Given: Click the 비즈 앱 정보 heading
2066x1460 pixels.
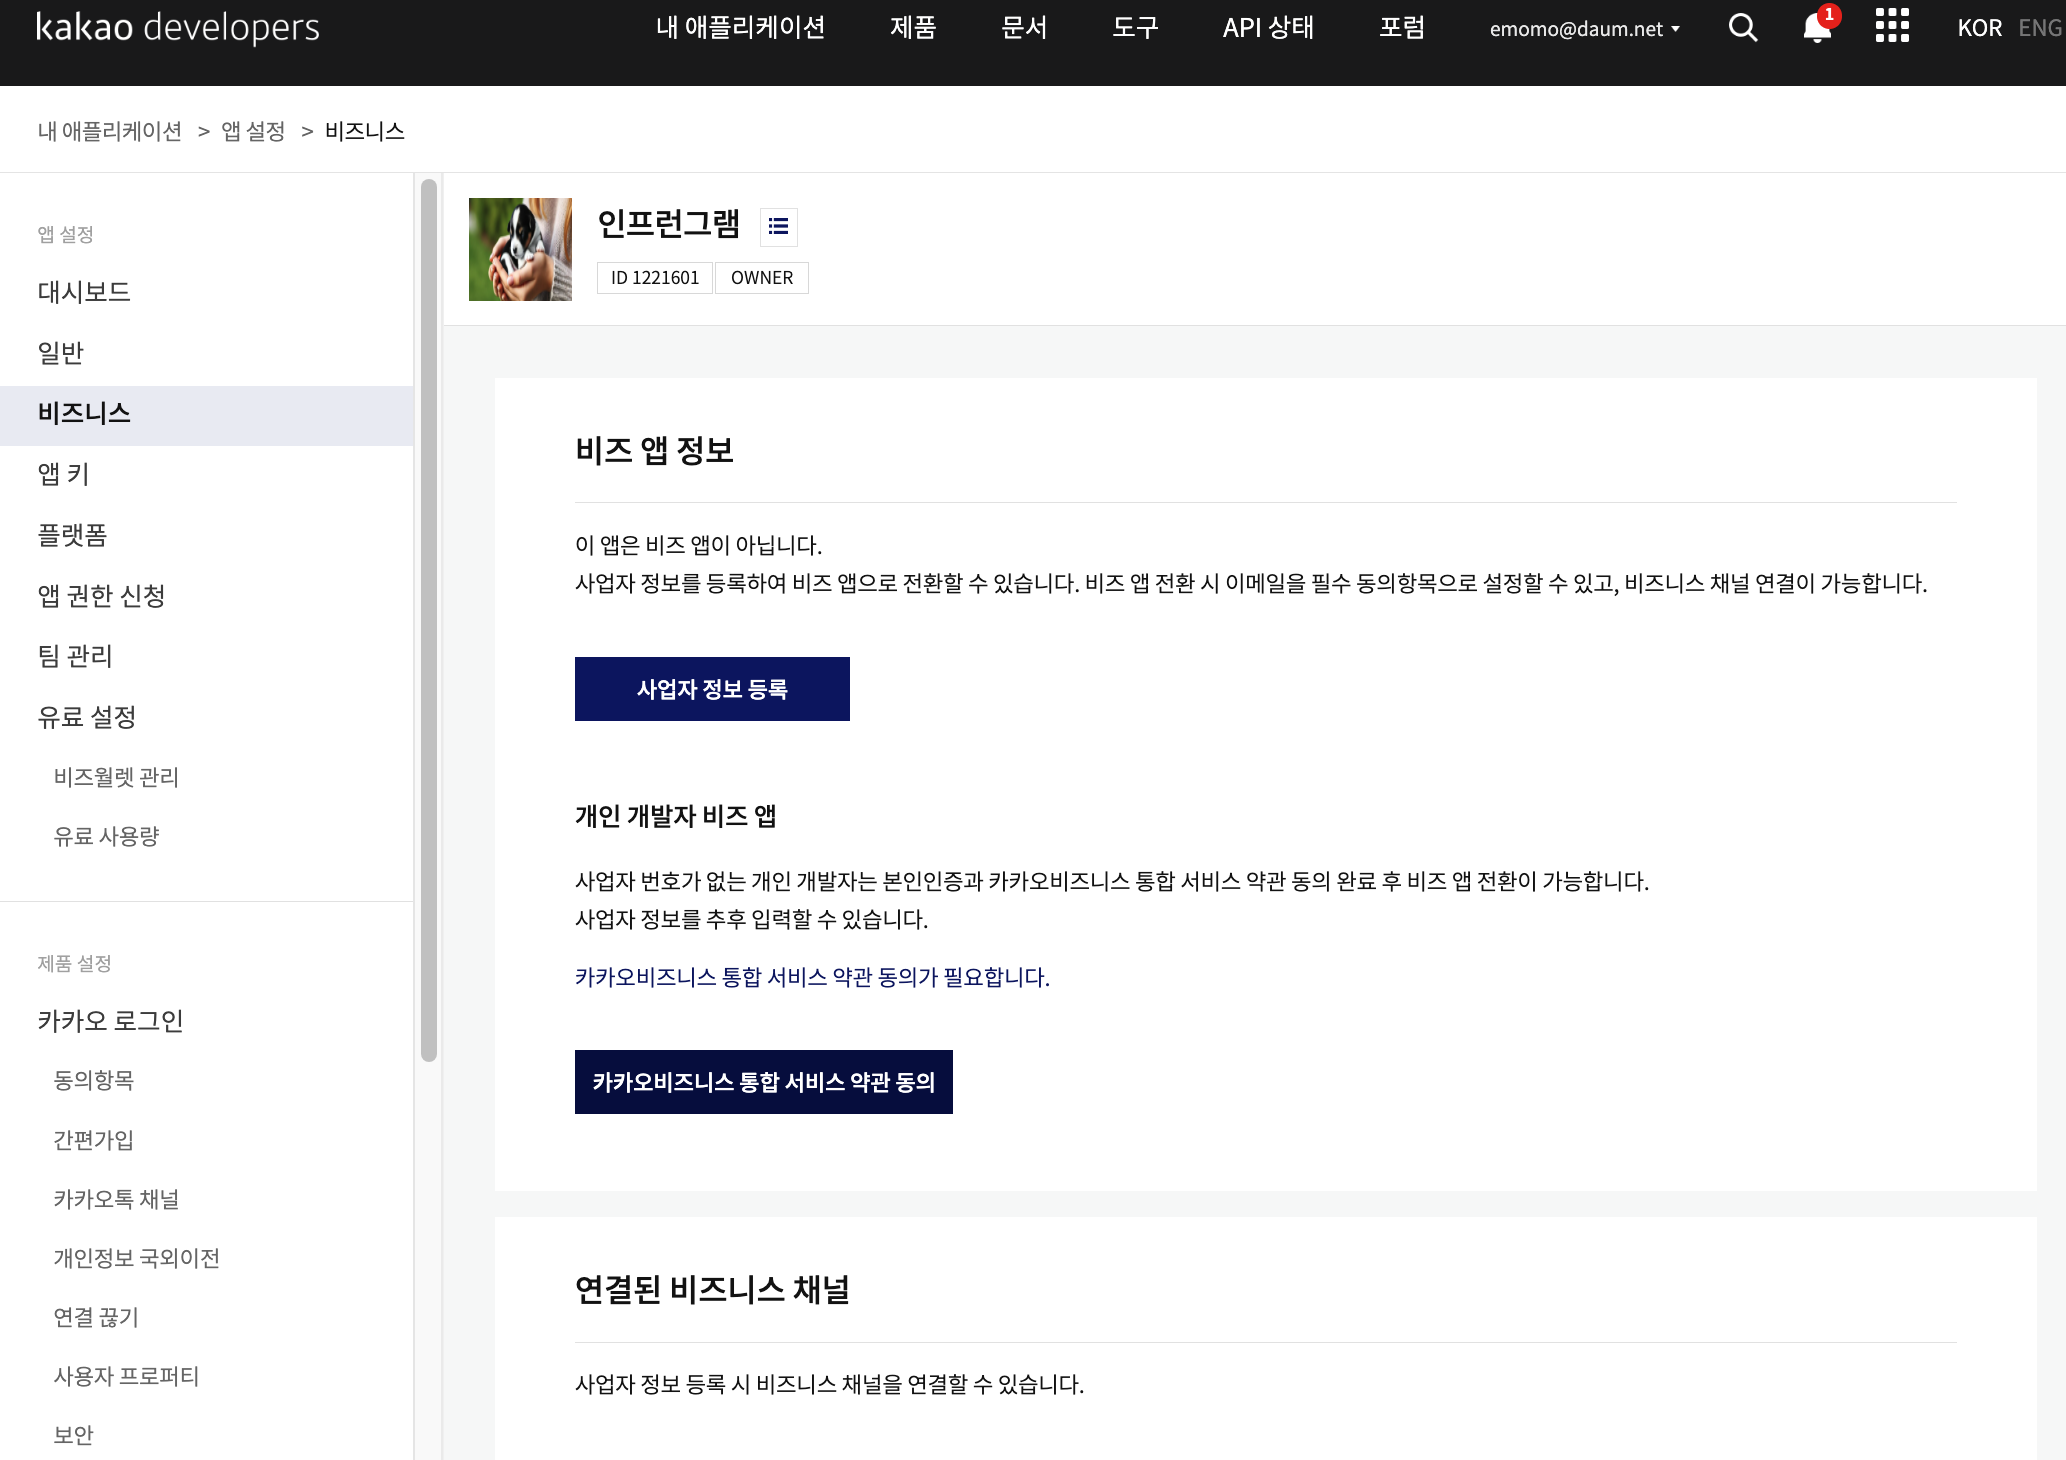Looking at the screenshot, I should click(654, 450).
